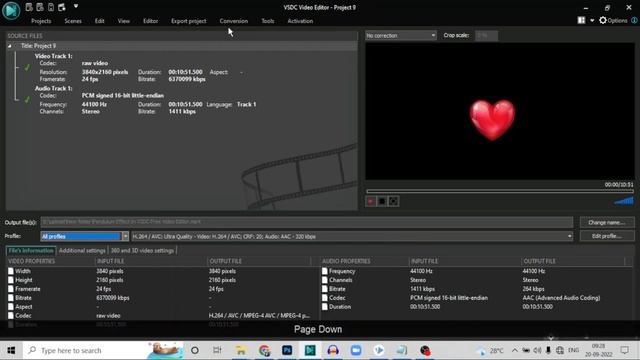Image resolution: width=640 pixels, height=360 pixels.
Task: Adjust the blue volume slider
Action: pos(624,200)
